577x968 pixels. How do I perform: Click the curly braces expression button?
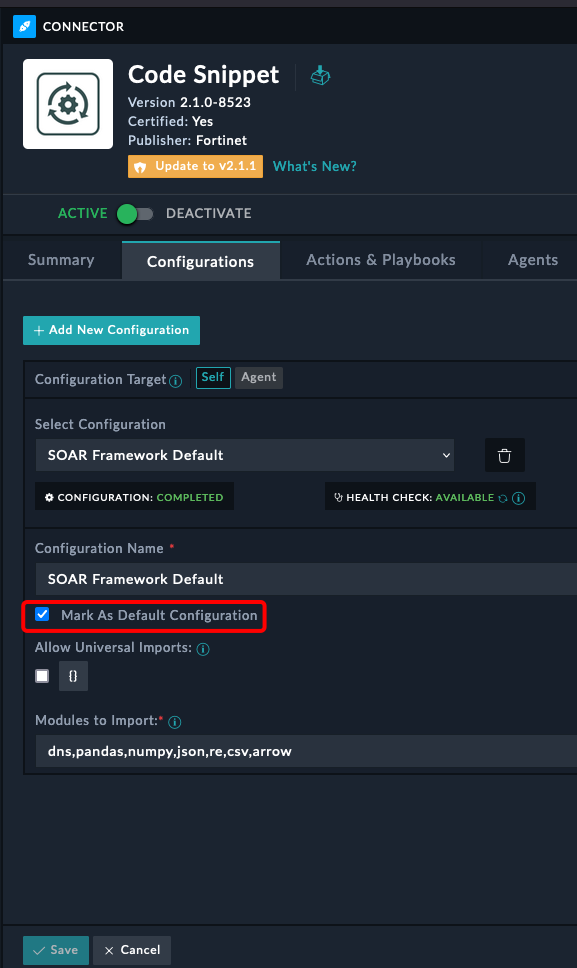pyautogui.click(x=73, y=676)
